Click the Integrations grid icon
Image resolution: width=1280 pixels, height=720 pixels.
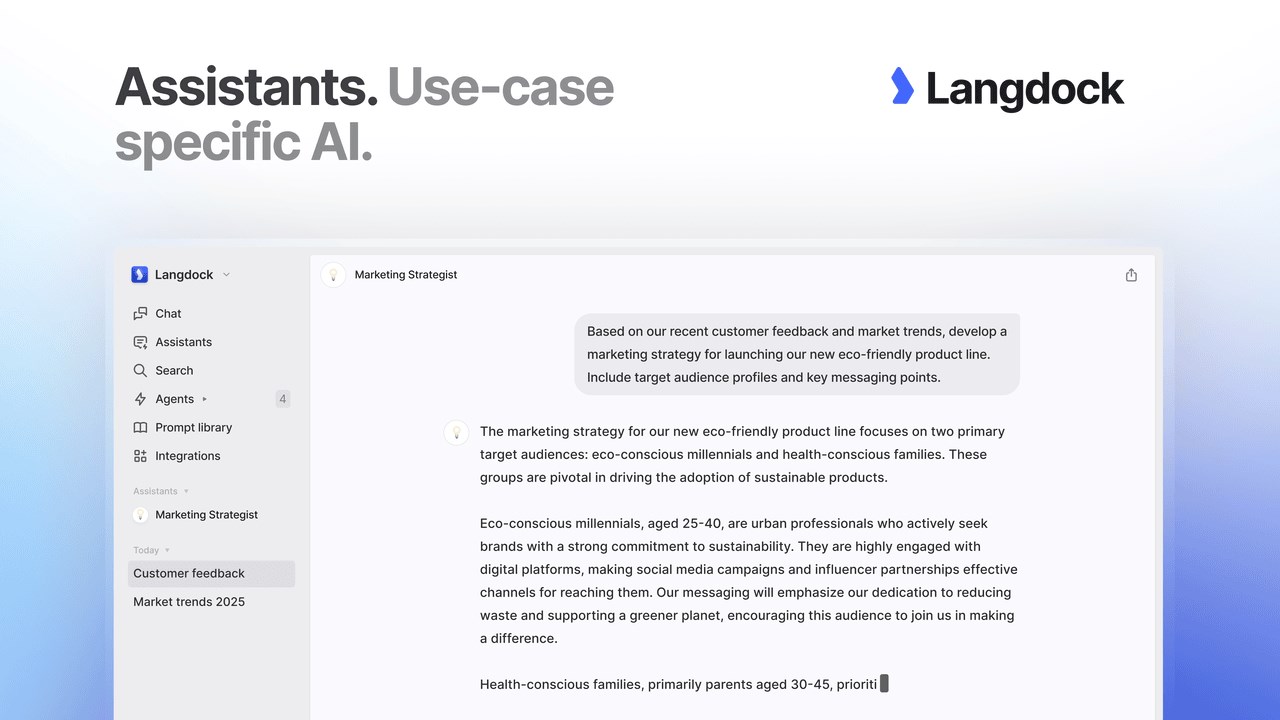[x=140, y=456]
